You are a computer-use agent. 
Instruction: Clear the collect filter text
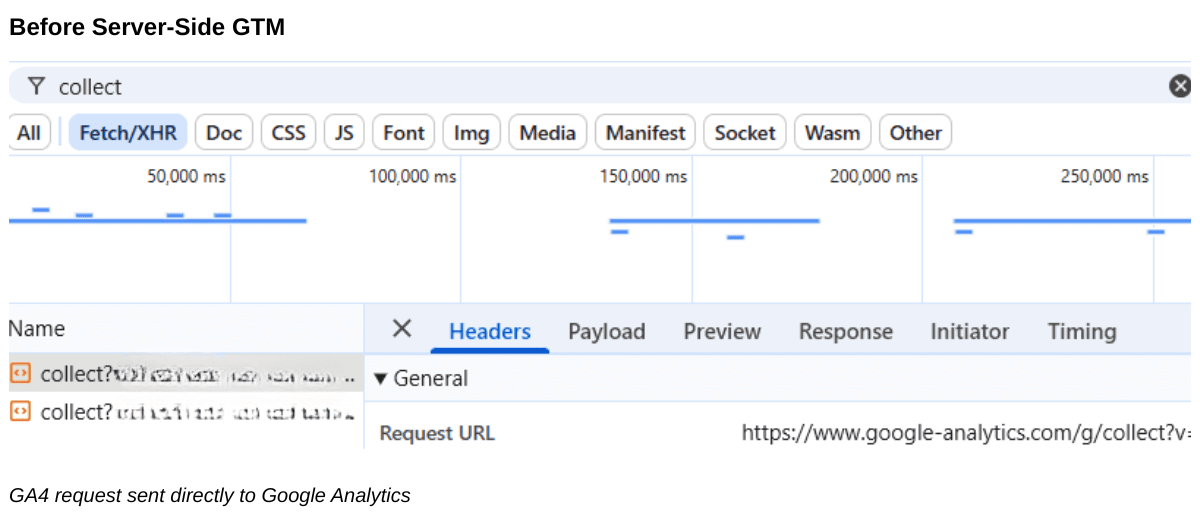click(x=1180, y=86)
